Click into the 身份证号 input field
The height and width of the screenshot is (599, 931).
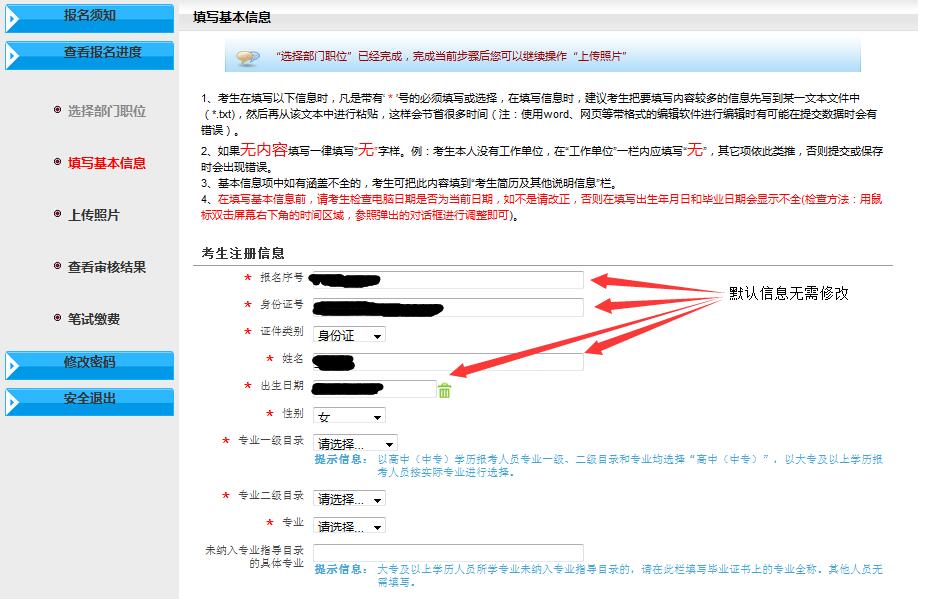point(447,307)
